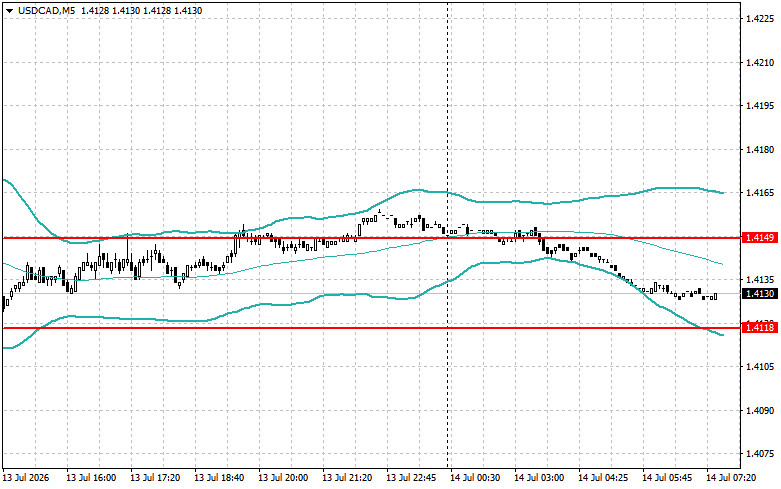Select the red 1.4149 price level label
The width and height of the screenshot is (781, 489).
point(760,238)
